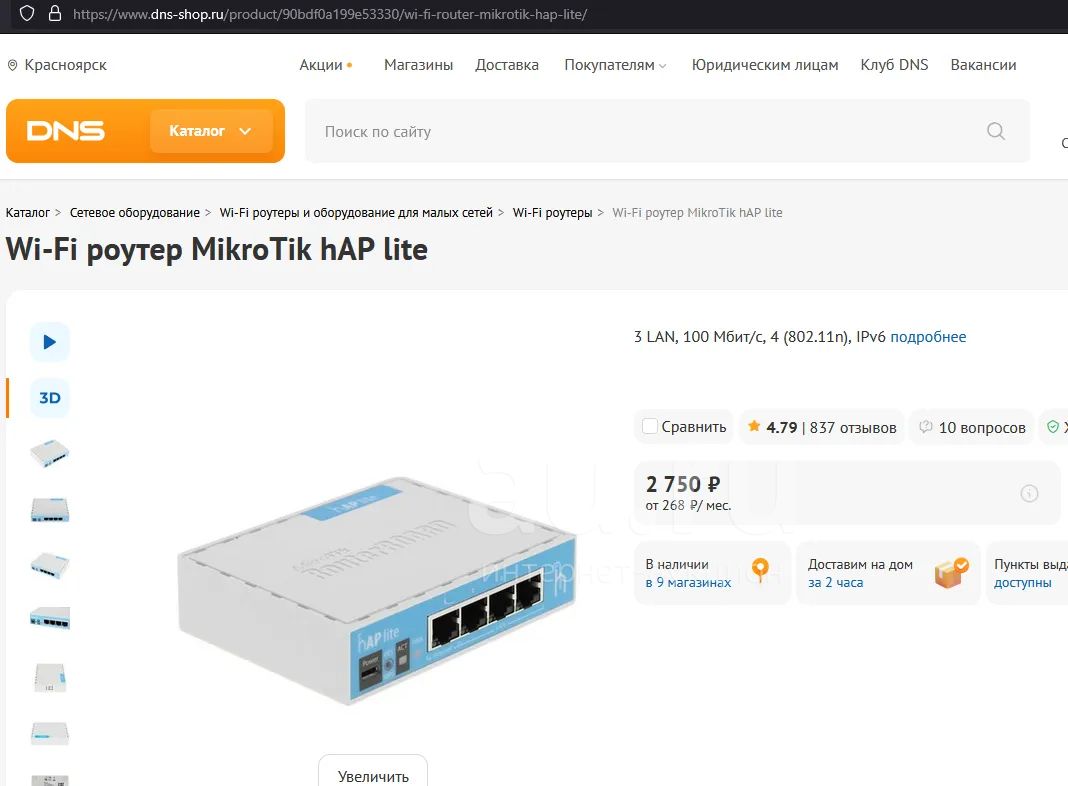Open the Каталог dropdown
The height and width of the screenshot is (786, 1068).
click(211, 131)
